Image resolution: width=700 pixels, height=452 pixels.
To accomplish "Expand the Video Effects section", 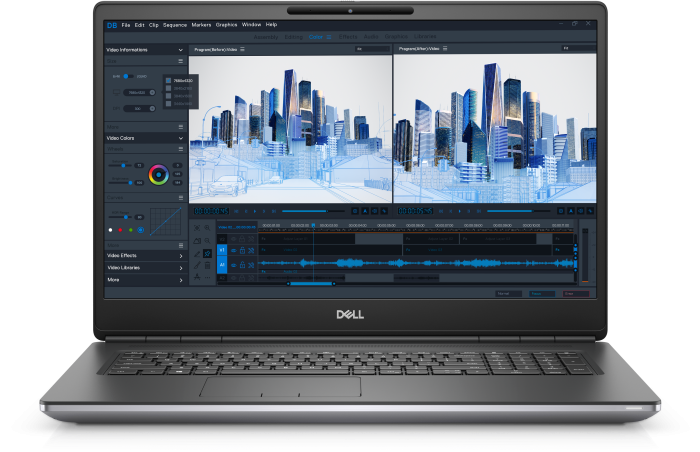I will coord(180,256).
